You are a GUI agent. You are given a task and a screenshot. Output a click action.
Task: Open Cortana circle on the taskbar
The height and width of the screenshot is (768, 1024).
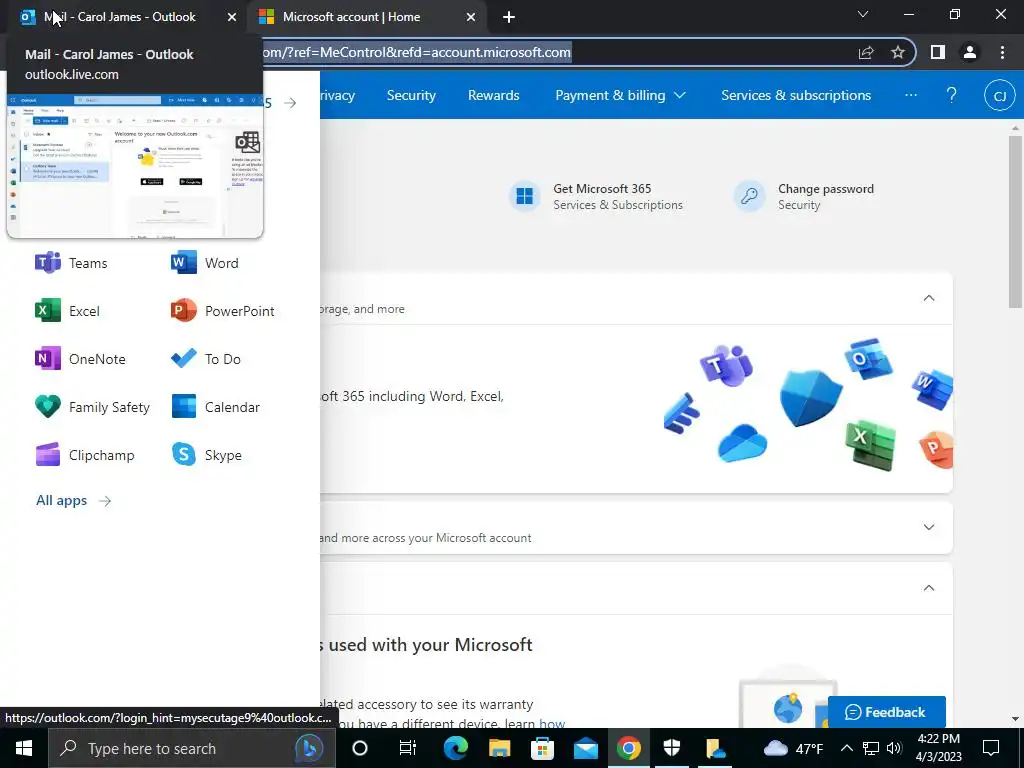point(360,748)
